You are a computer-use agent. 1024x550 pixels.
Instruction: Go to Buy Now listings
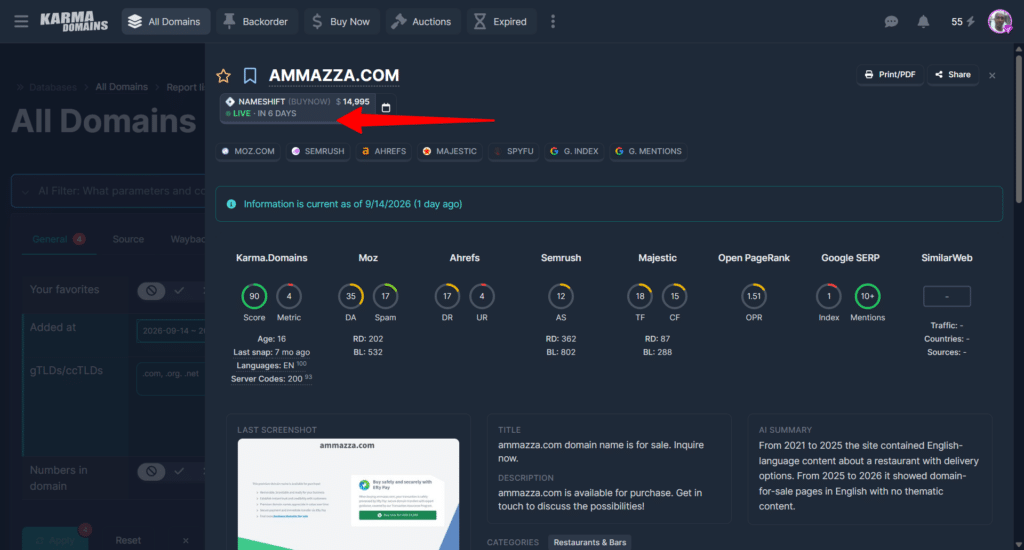tap(341, 22)
